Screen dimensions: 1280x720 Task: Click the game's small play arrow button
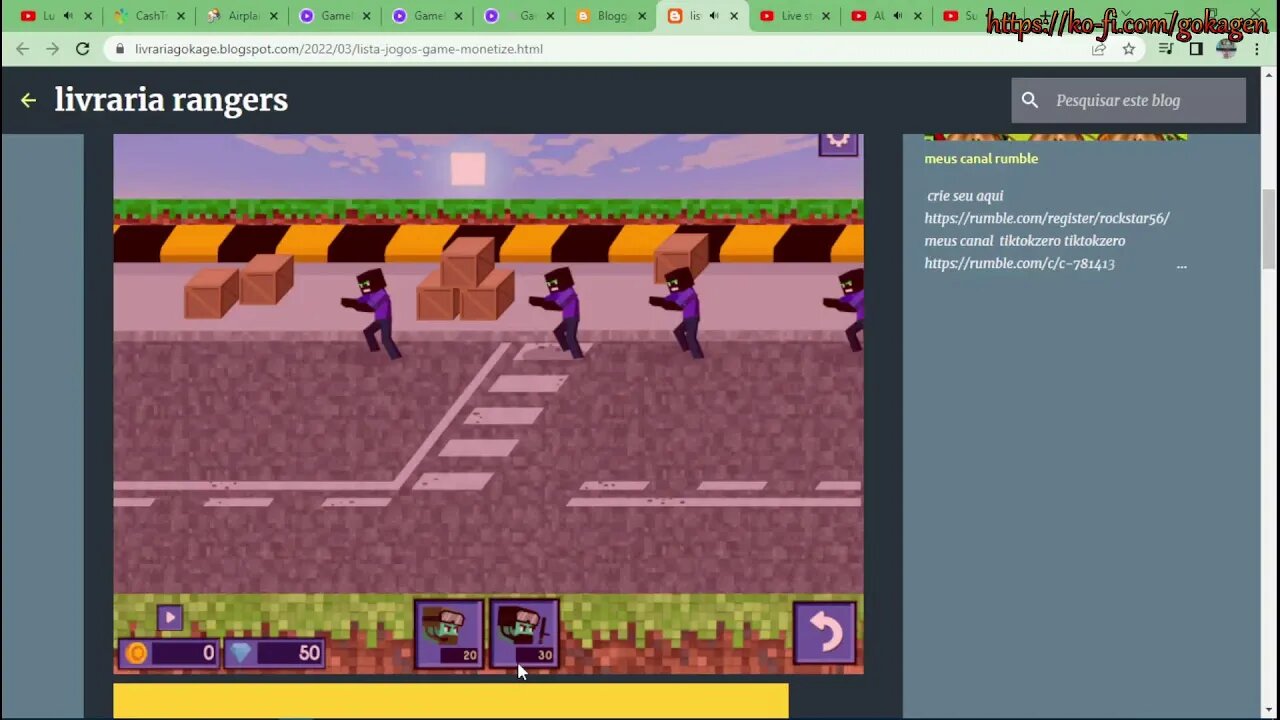(x=169, y=618)
